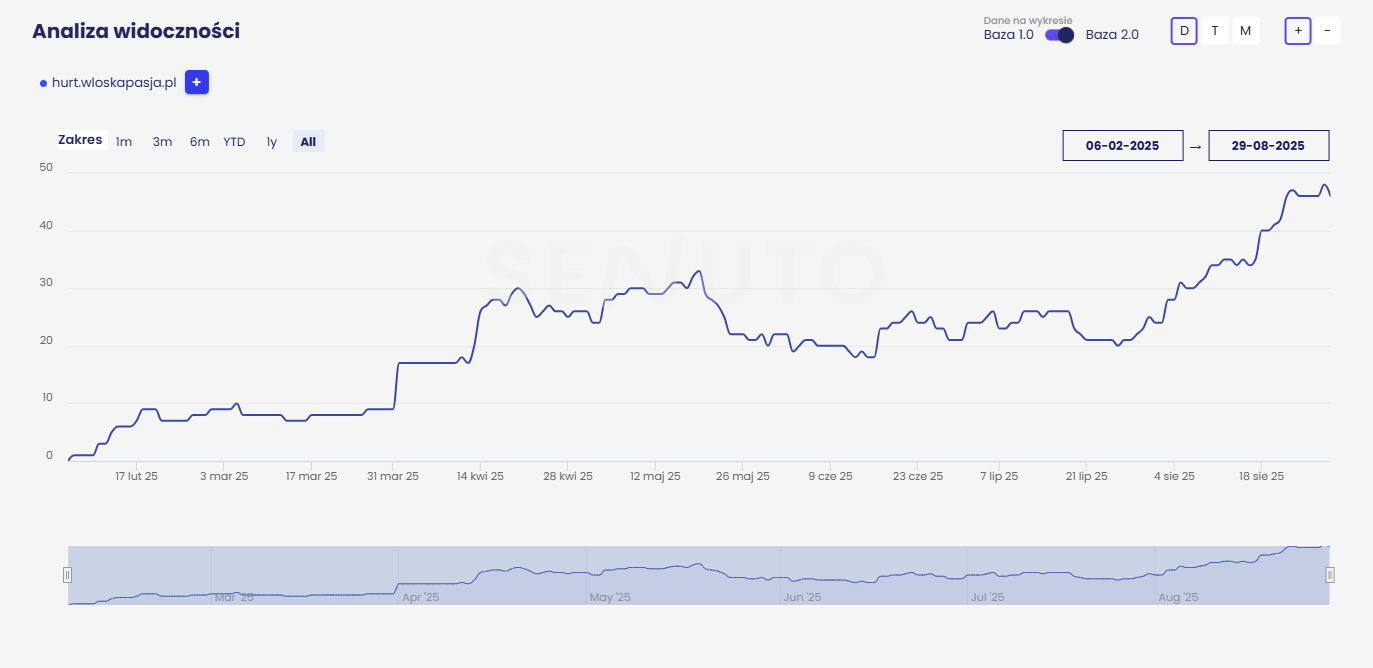Viewport: 1373px width, 668px height.
Task: Choose the YTD range option
Action: pyautogui.click(x=234, y=142)
